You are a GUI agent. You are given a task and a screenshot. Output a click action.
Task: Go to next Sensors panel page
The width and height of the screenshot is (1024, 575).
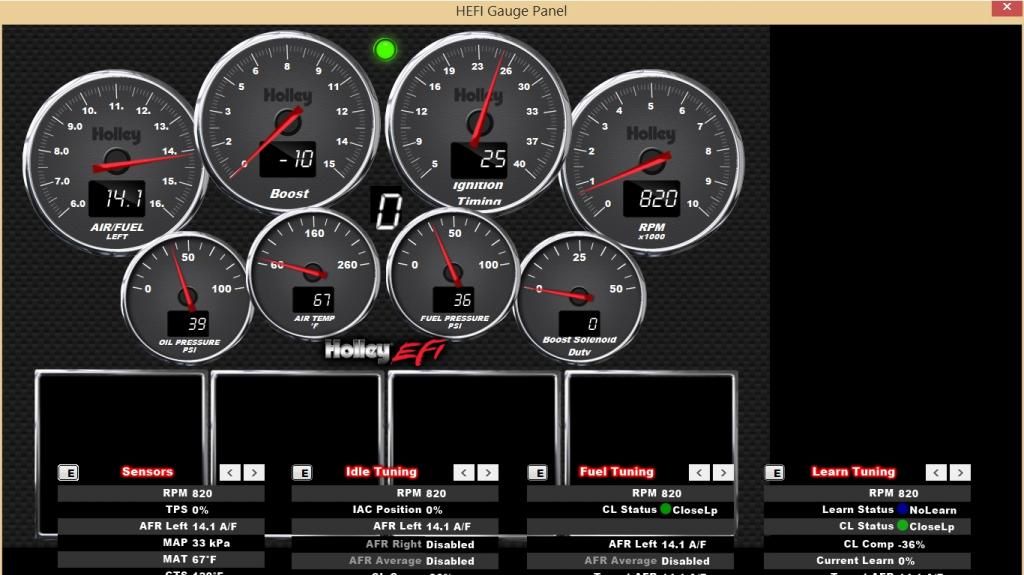point(254,472)
